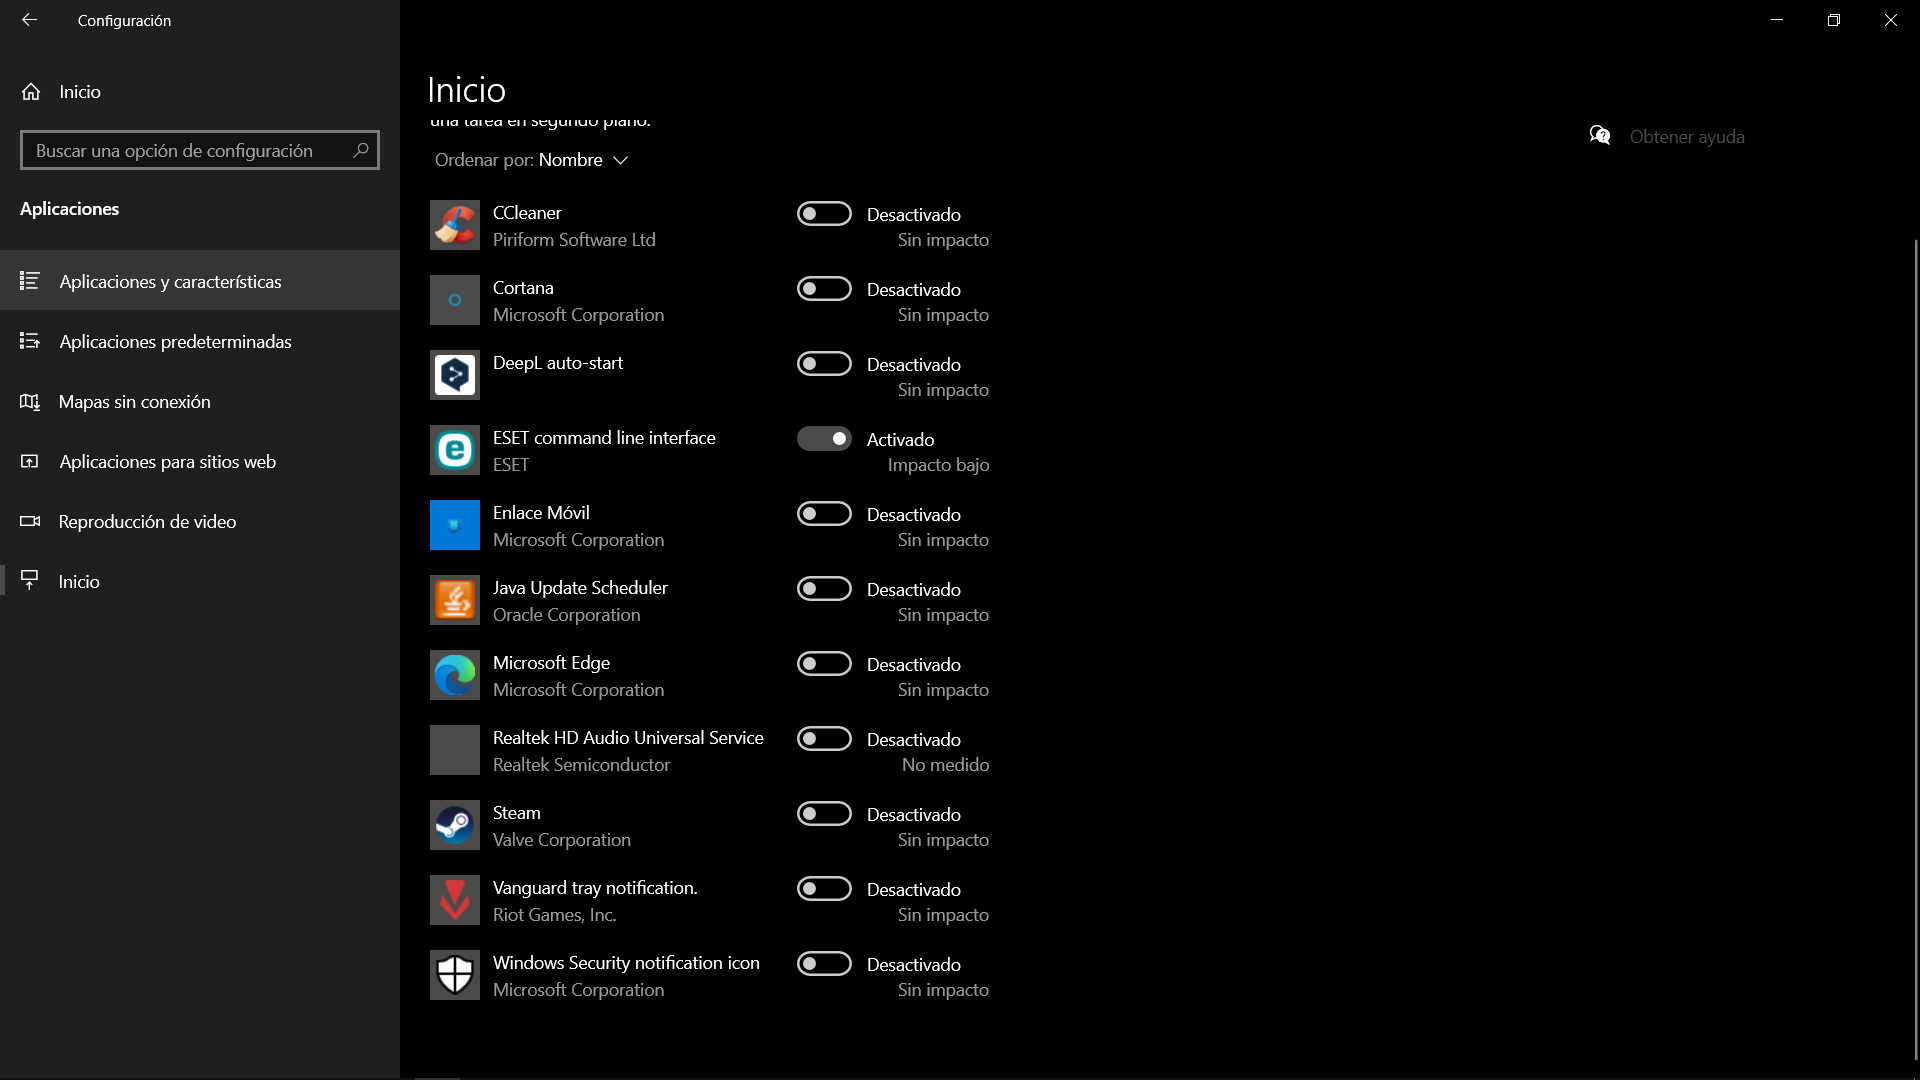
Task: Open Aplicaciones y características section
Action: [200, 281]
